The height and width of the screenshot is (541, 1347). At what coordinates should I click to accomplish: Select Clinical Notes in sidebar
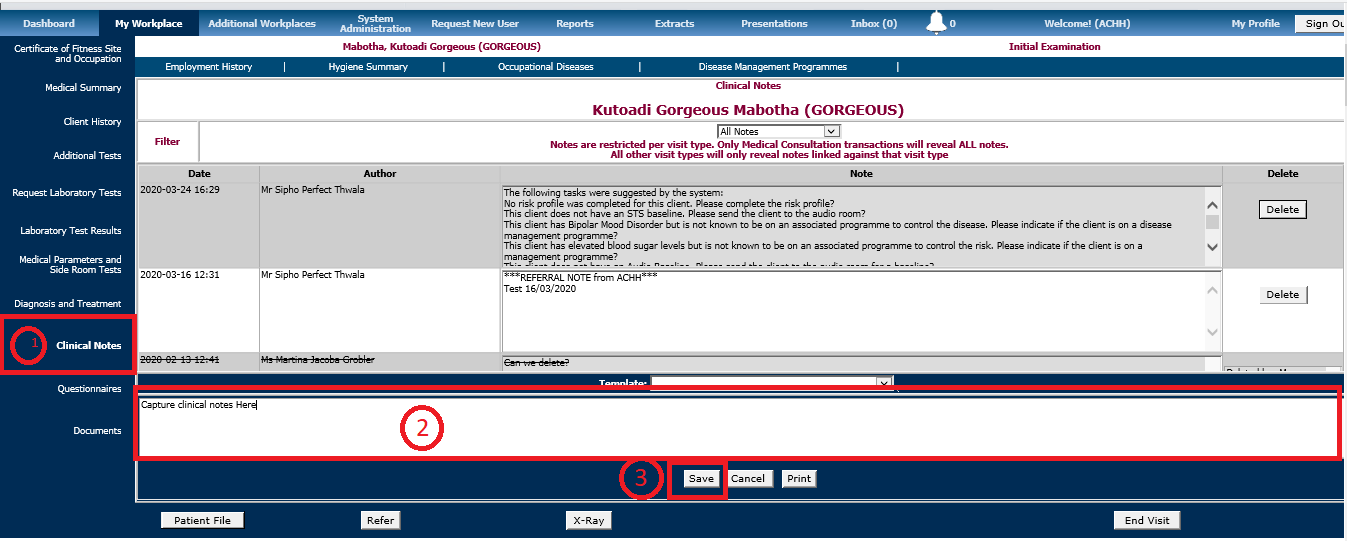click(x=88, y=346)
